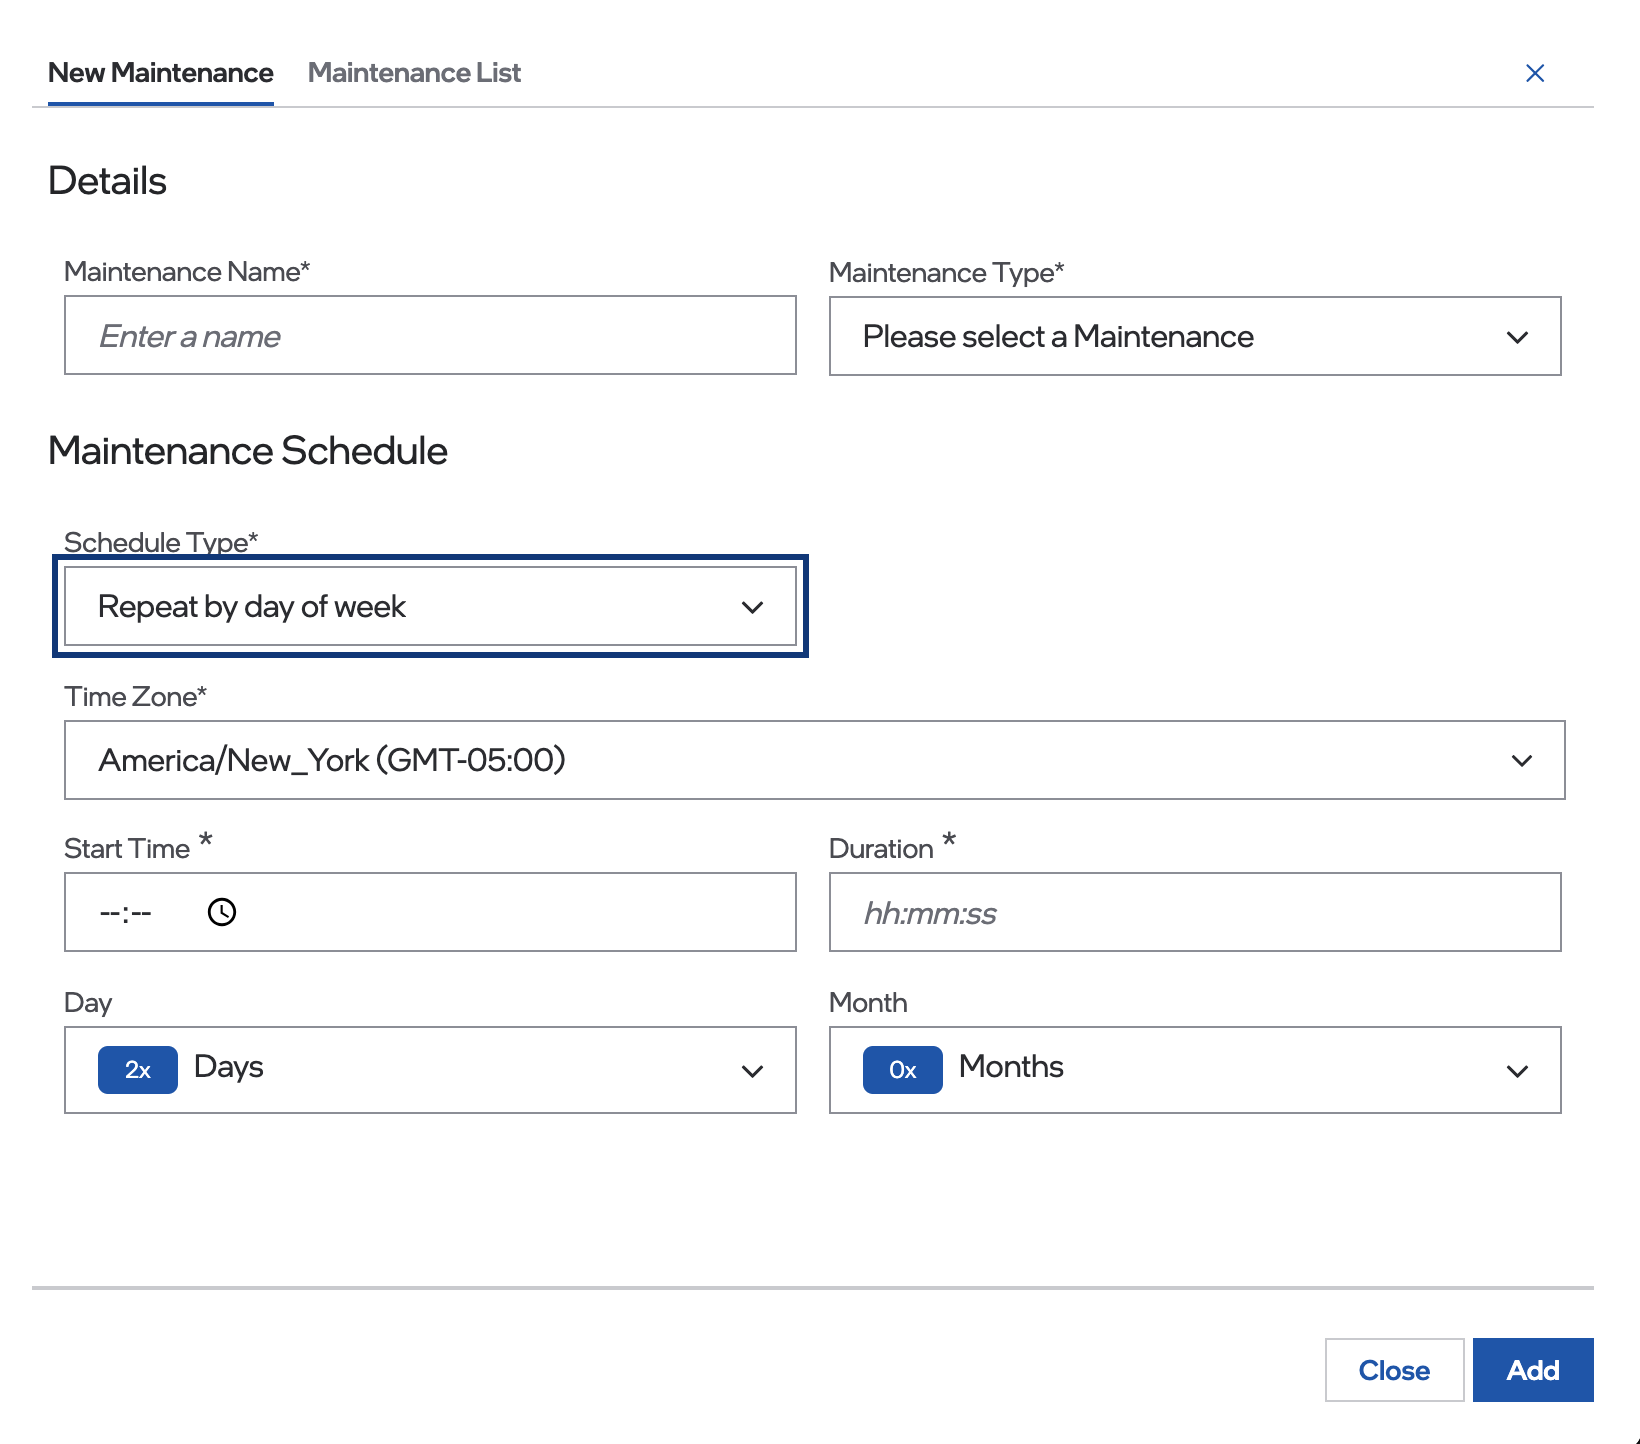Click the Maintenance Name input field
1640x1444 pixels.
pyautogui.click(x=430, y=336)
